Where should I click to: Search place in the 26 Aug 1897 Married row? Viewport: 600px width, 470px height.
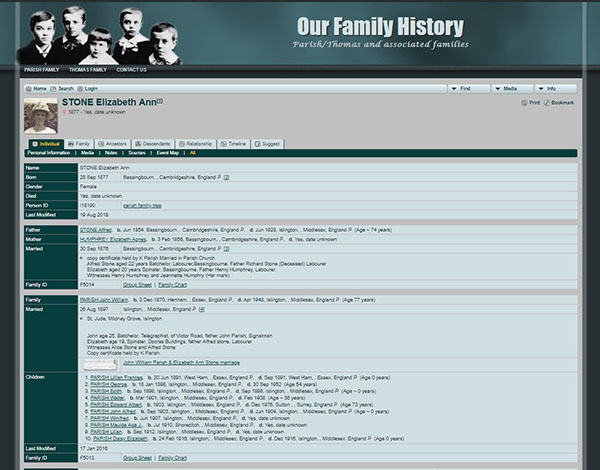(195, 309)
